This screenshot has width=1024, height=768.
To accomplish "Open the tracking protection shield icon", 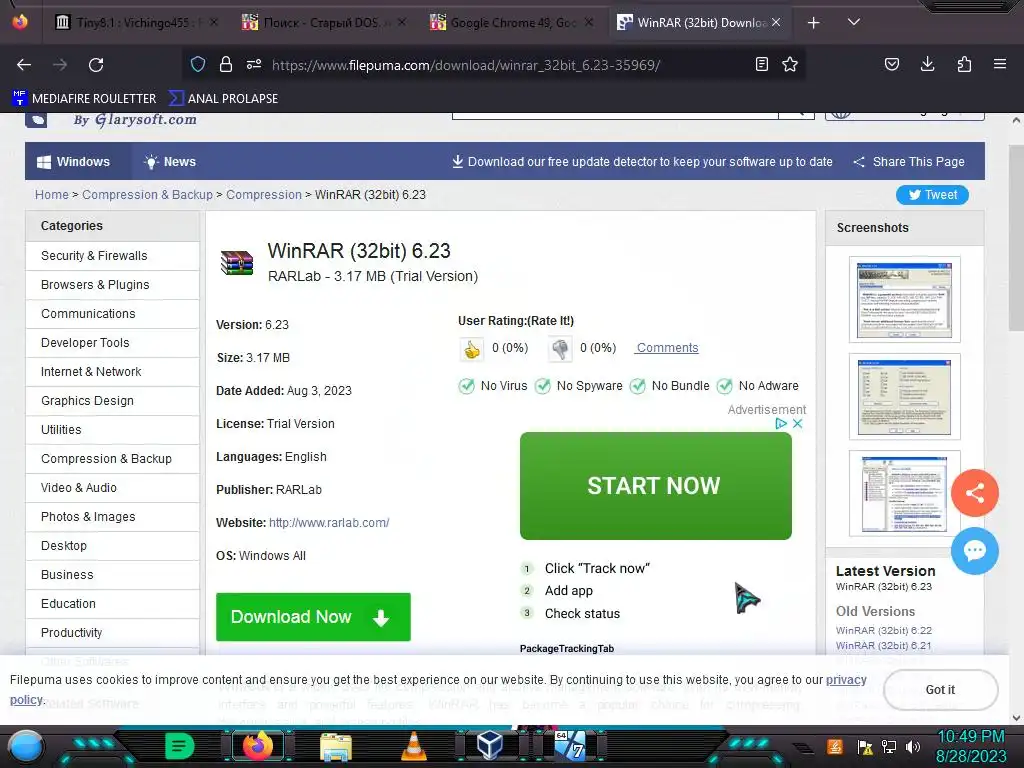I will pyautogui.click(x=198, y=64).
